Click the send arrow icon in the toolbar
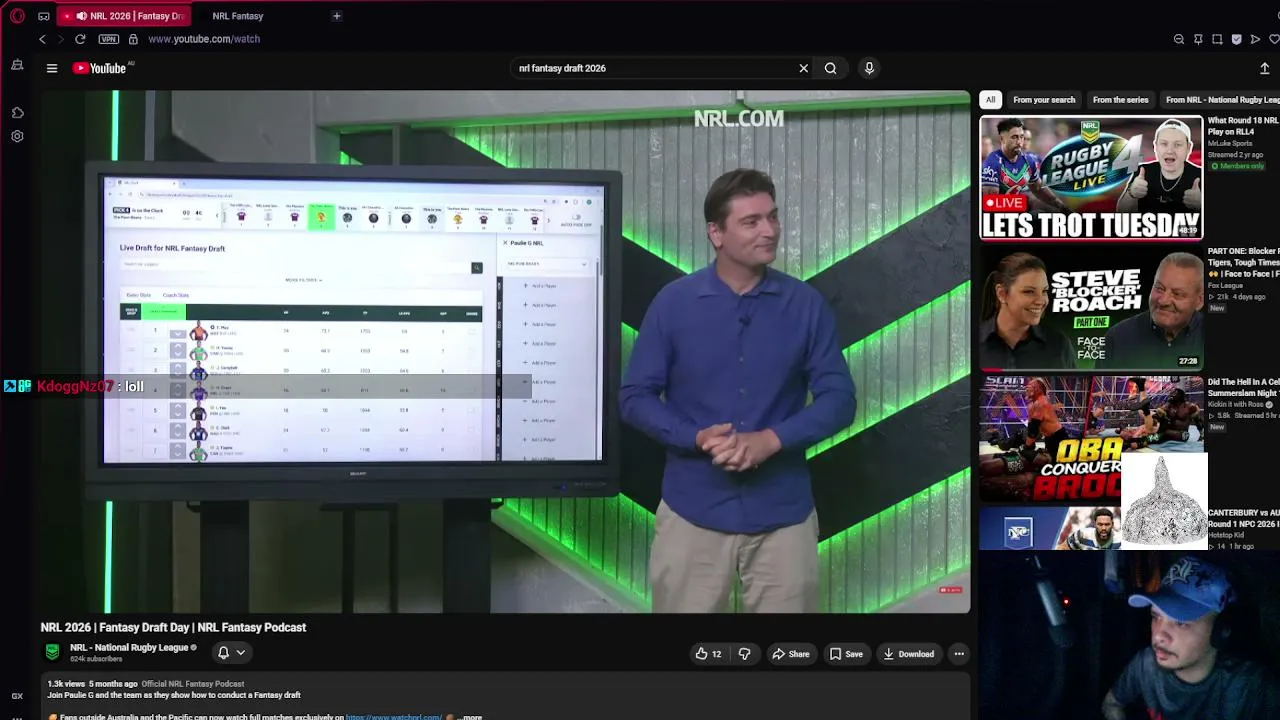This screenshot has height=720, width=1280. (x=1255, y=39)
